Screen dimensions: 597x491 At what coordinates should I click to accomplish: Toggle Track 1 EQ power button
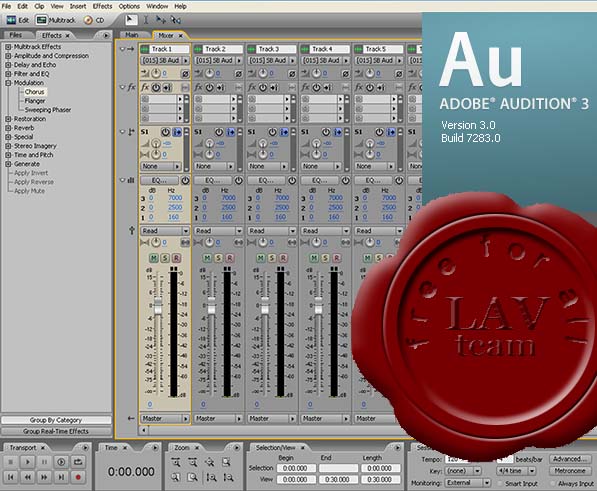[185, 180]
